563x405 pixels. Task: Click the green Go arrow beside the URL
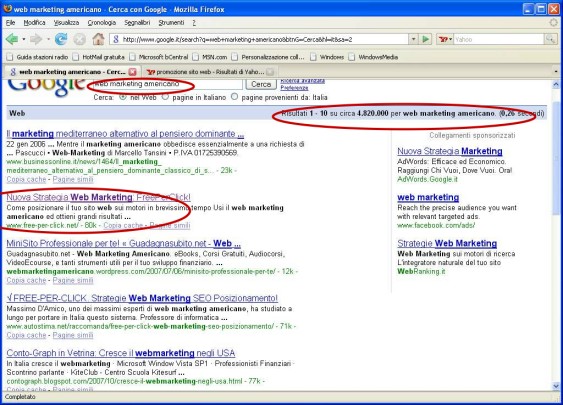coord(425,39)
